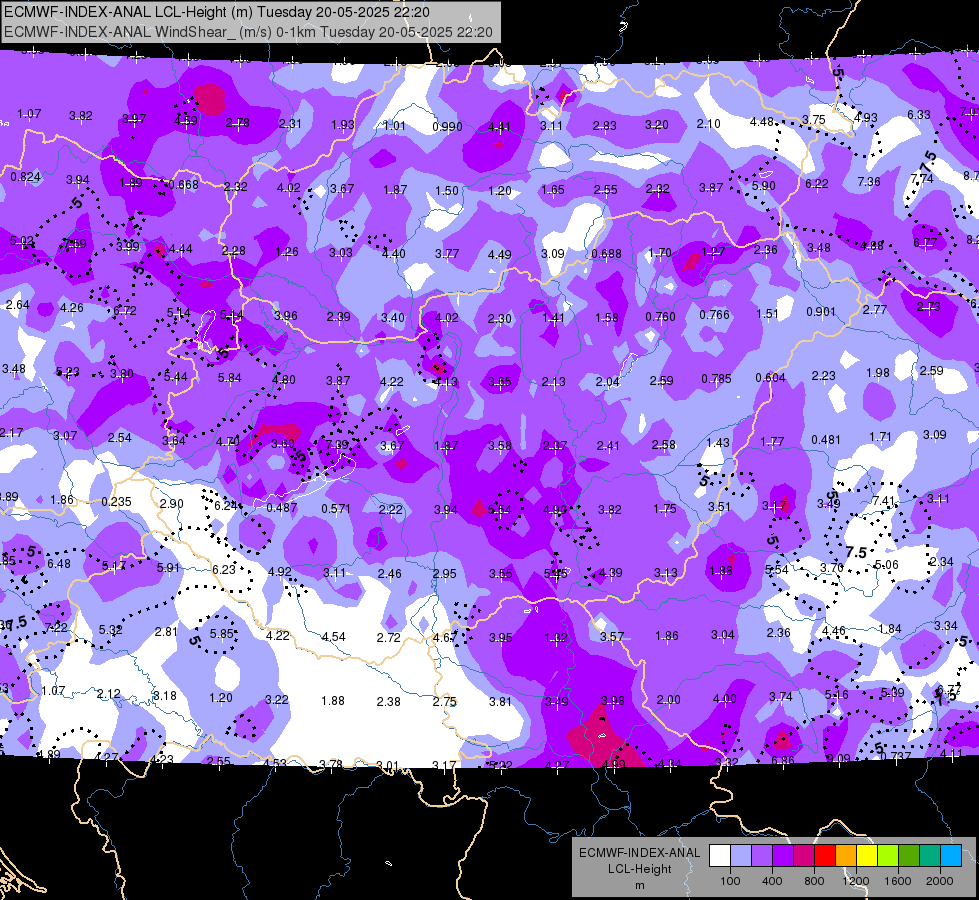This screenshot has width=979, height=900.
Task: Click the wind shear value 4.48
Action: point(762,122)
